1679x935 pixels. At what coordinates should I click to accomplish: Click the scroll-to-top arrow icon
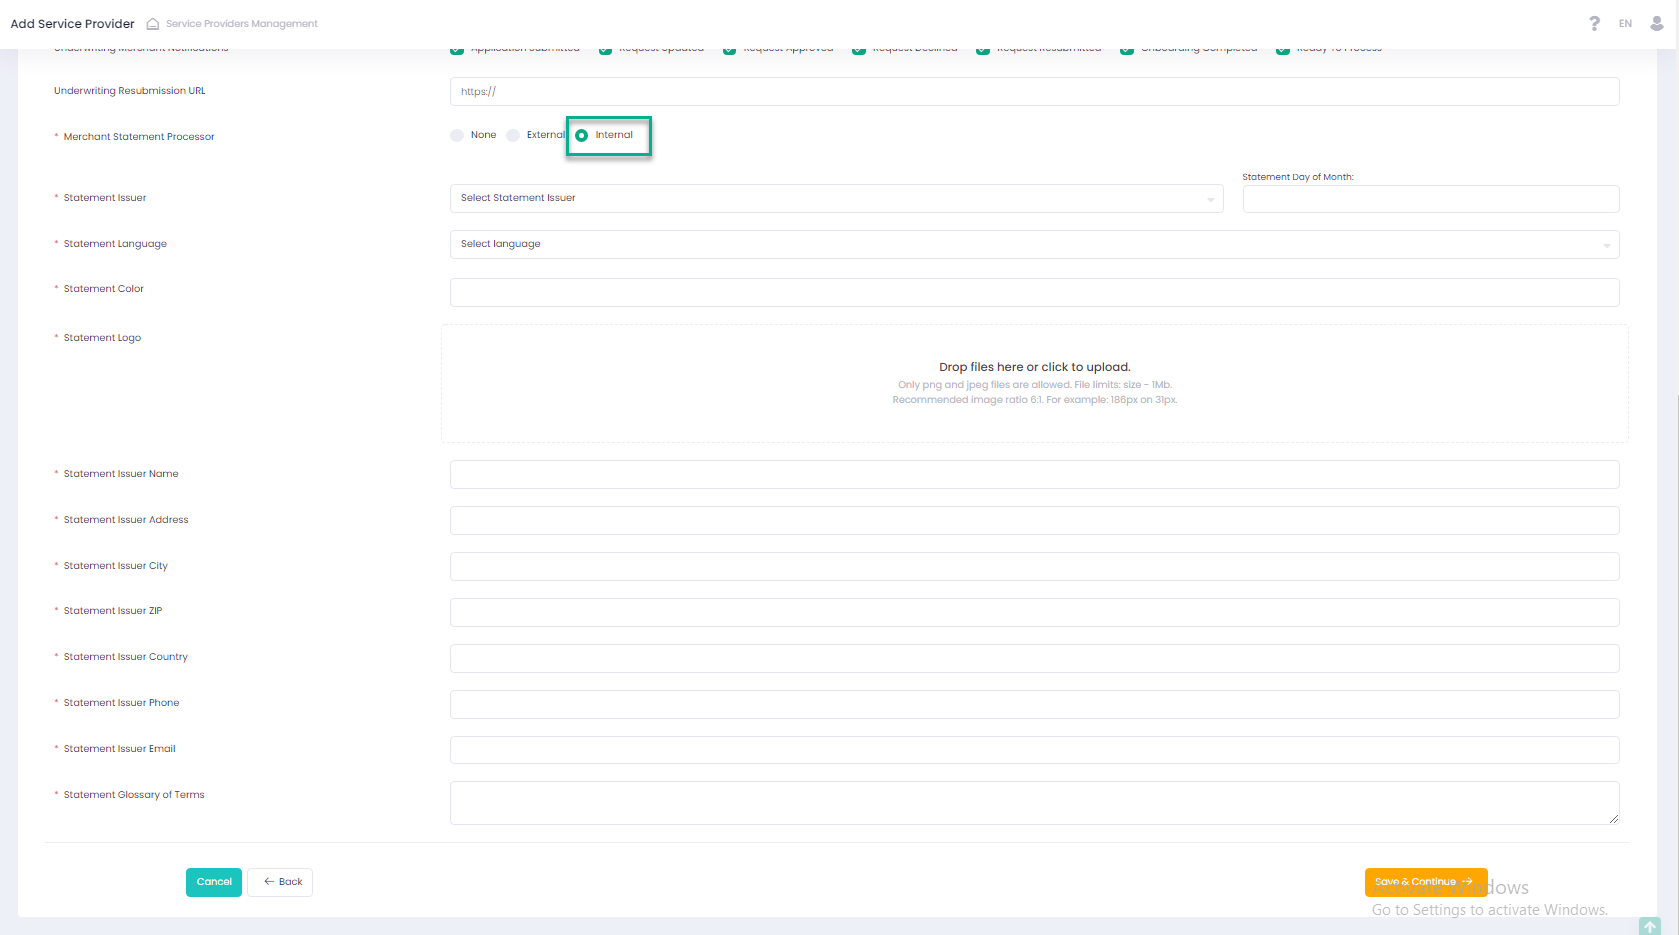[1650, 926]
